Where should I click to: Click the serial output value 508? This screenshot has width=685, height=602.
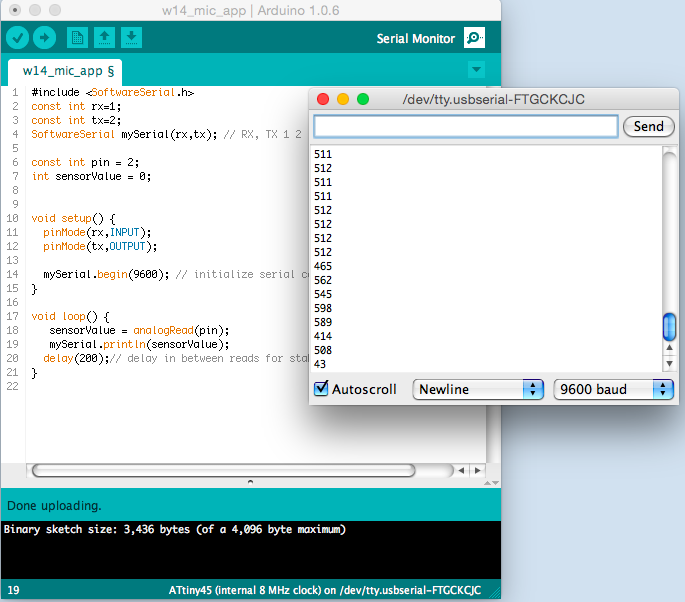323,350
